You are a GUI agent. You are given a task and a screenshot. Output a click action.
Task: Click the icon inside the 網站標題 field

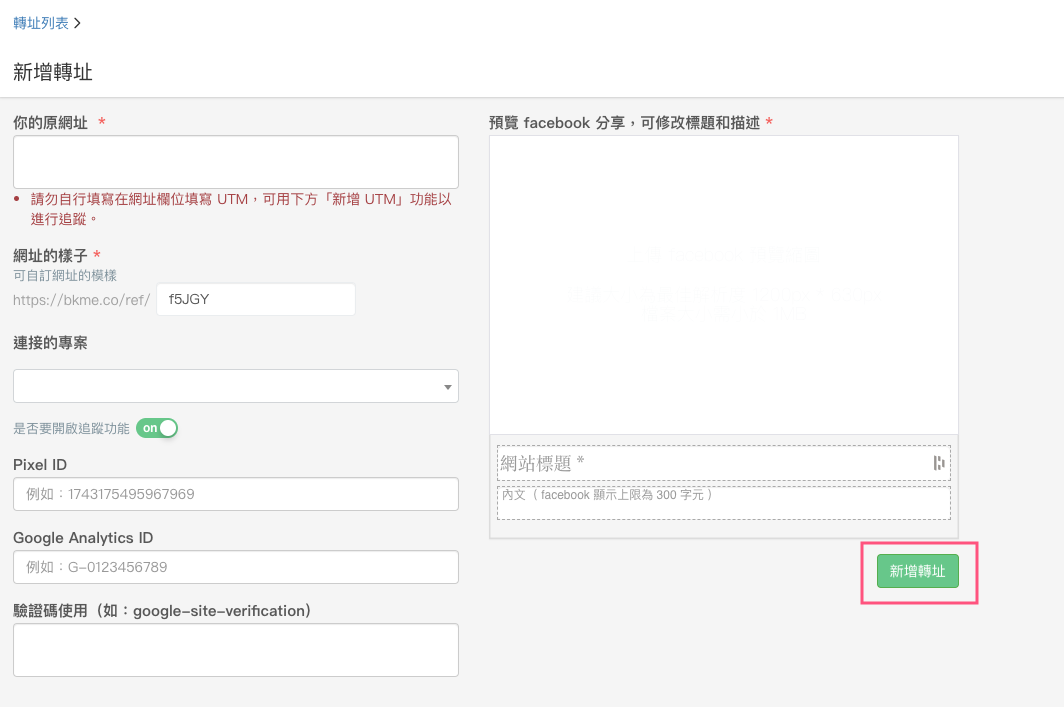coord(938,462)
